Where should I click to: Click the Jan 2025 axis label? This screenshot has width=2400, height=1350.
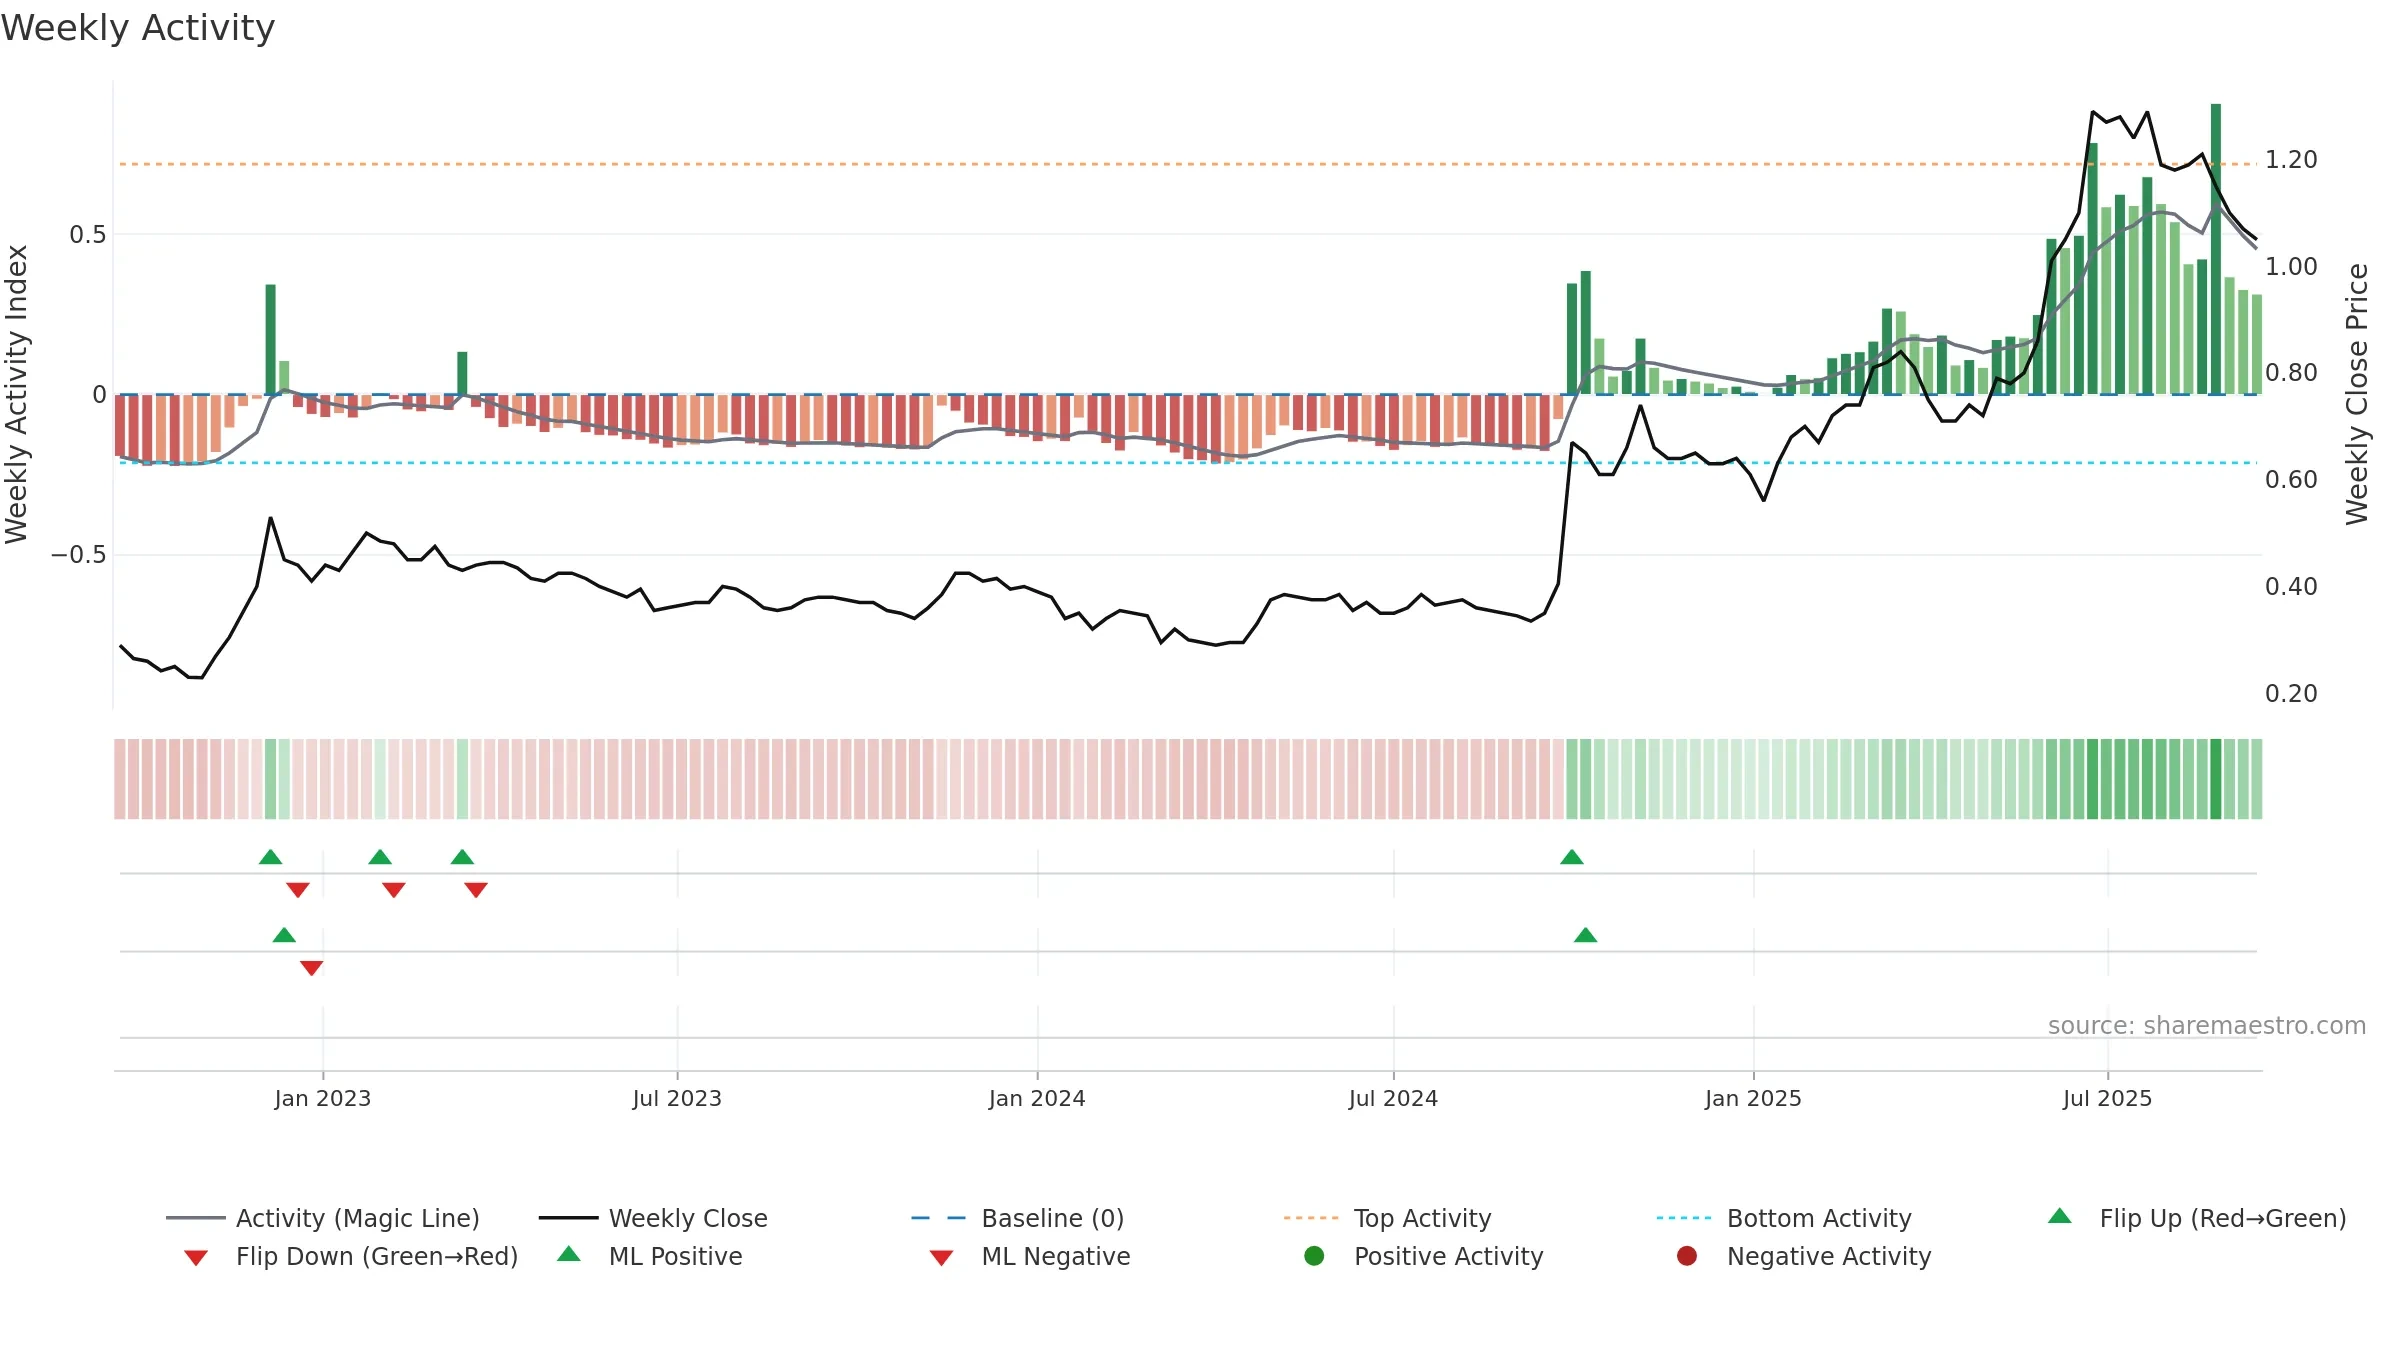1753,1099
